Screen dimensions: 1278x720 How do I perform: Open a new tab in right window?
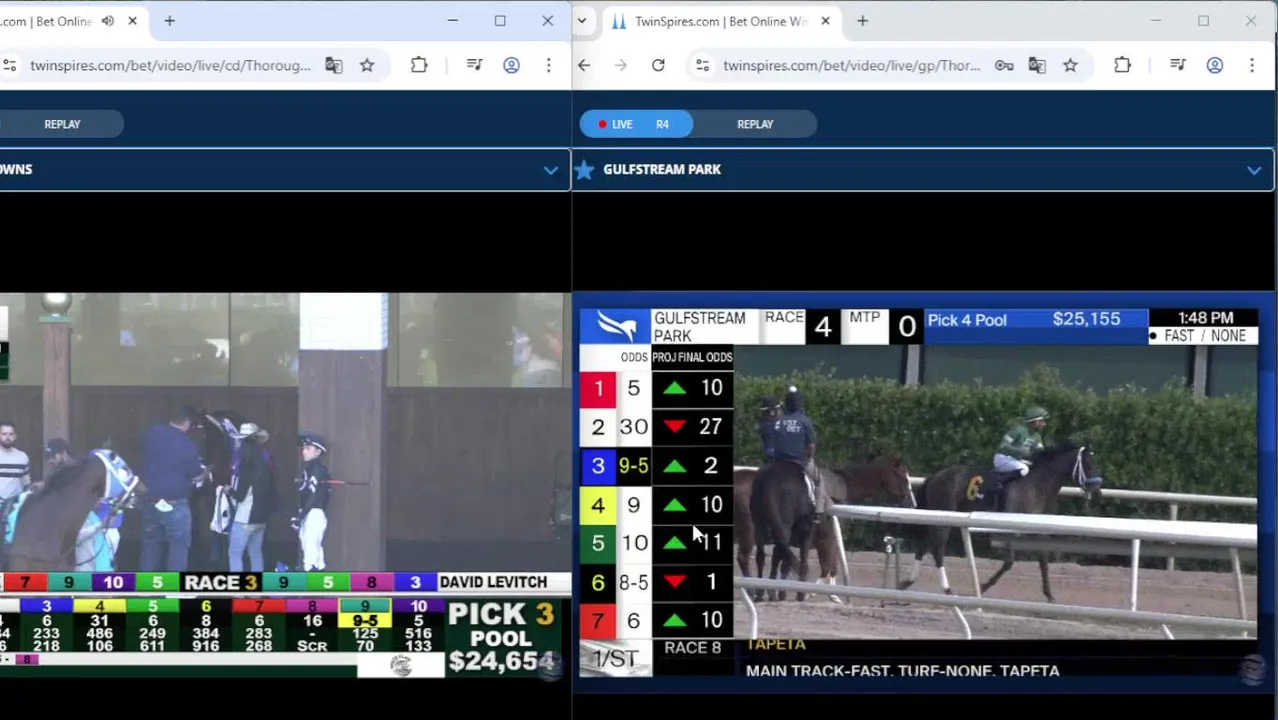pos(862,21)
